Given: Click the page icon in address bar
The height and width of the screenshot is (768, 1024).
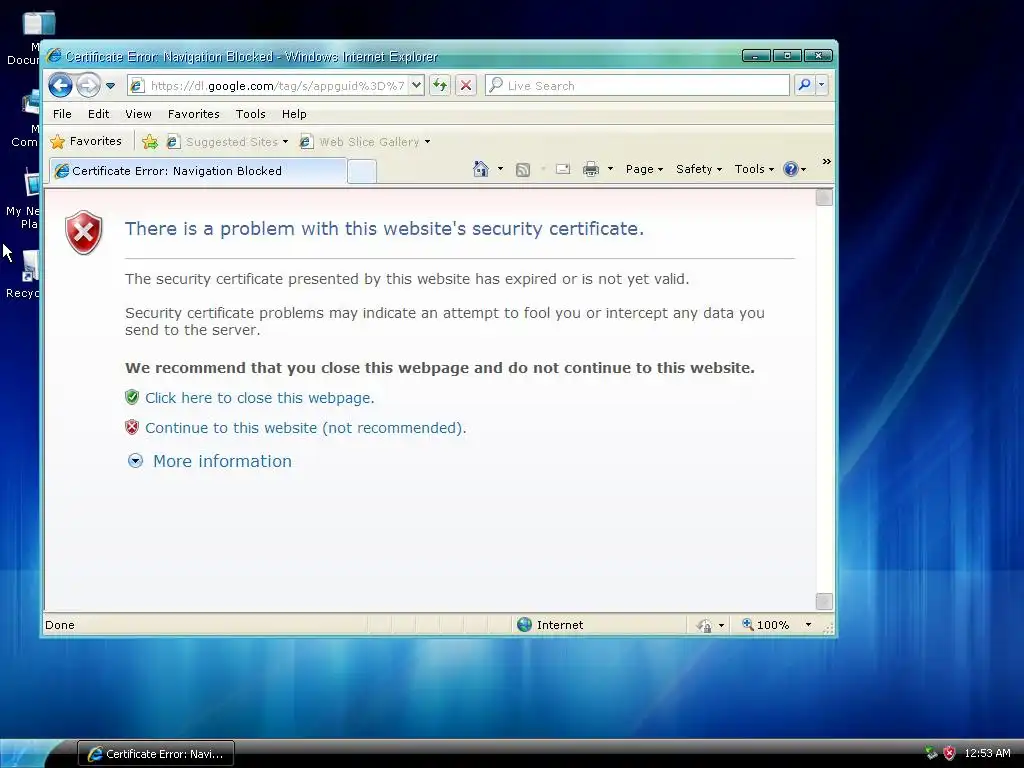Looking at the screenshot, I should [137, 86].
